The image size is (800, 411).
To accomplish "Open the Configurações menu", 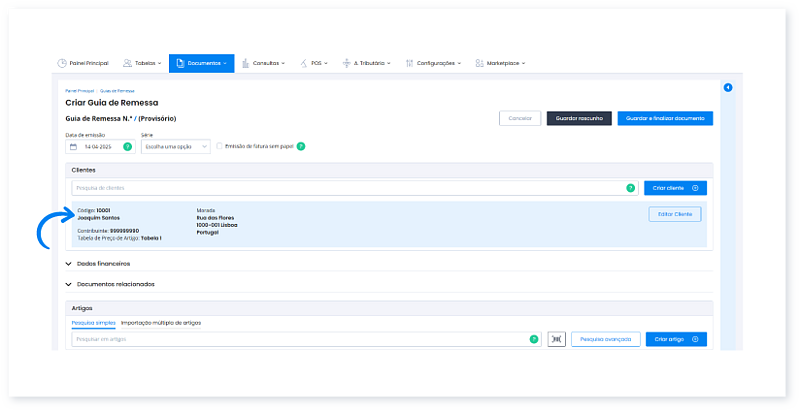I will 433,63.
